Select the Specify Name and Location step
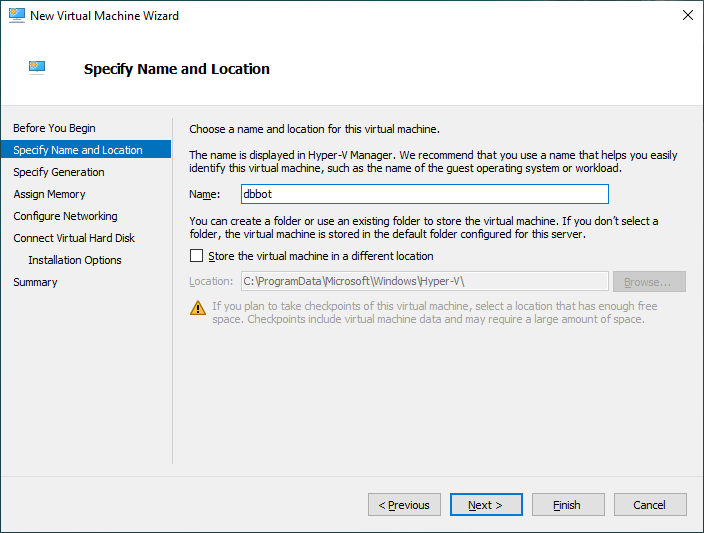 click(86, 150)
